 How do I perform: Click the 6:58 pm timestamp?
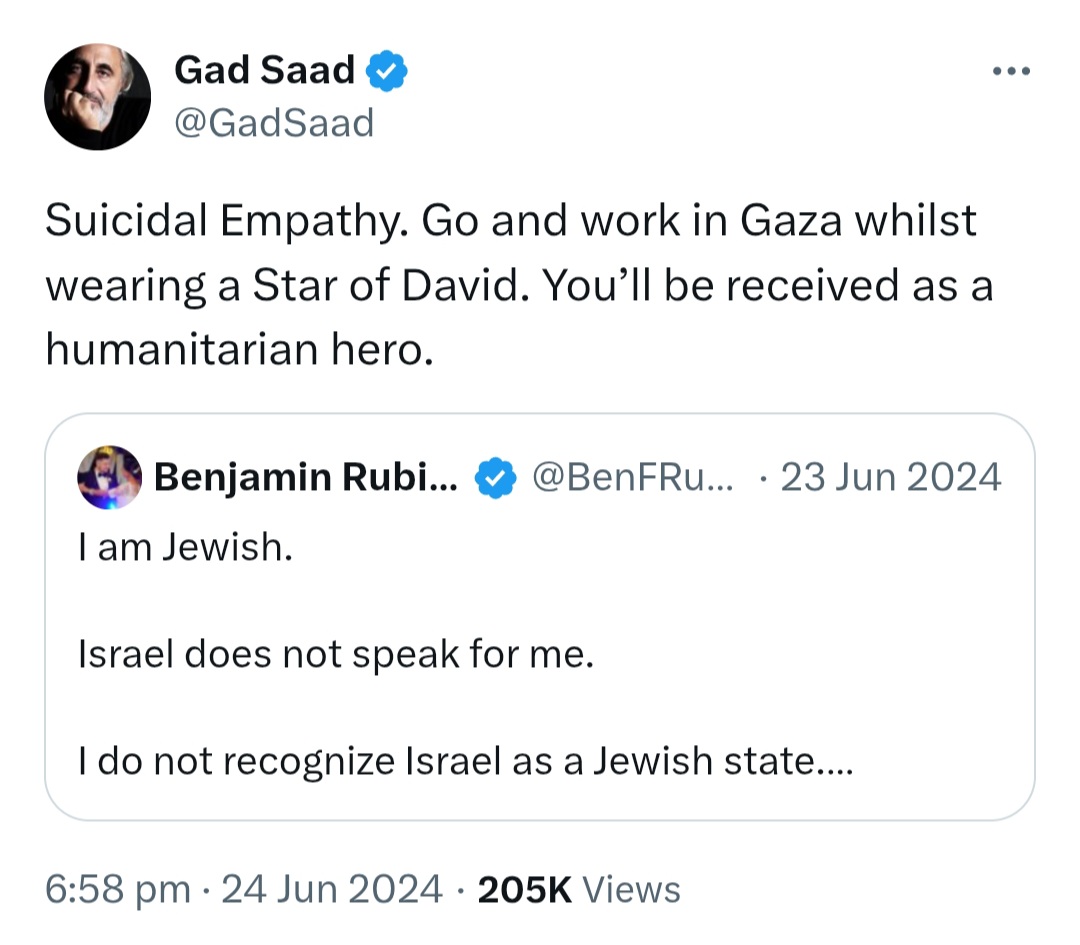[x=117, y=888]
